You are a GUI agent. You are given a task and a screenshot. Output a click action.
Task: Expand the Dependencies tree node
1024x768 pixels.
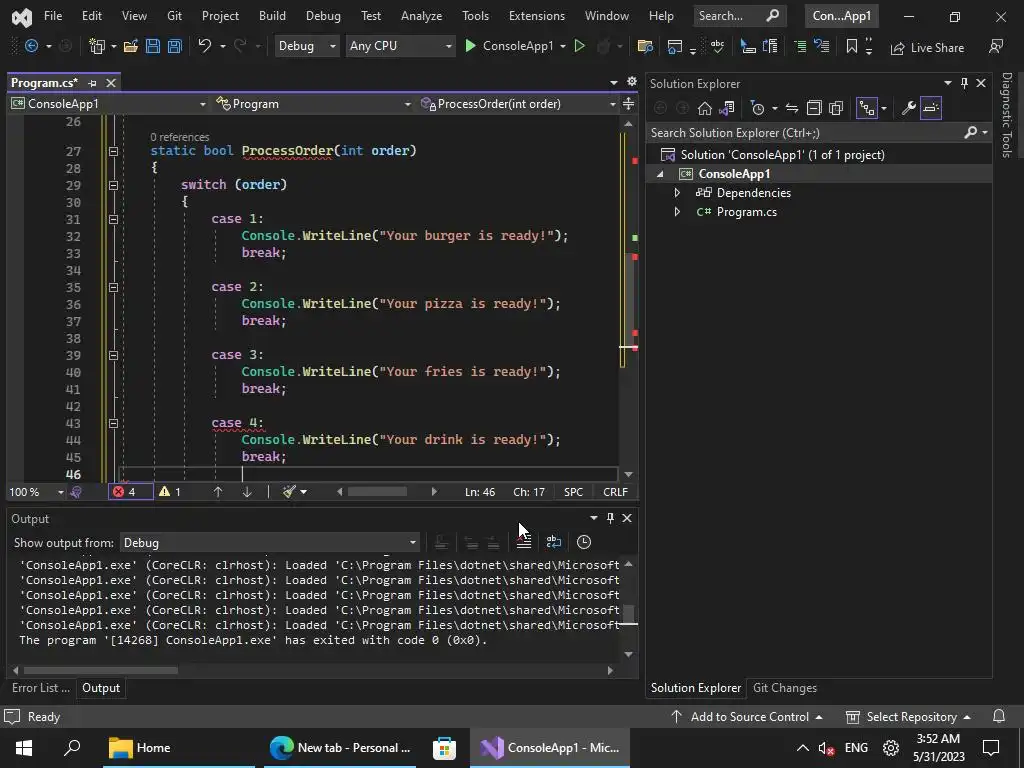point(677,193)
